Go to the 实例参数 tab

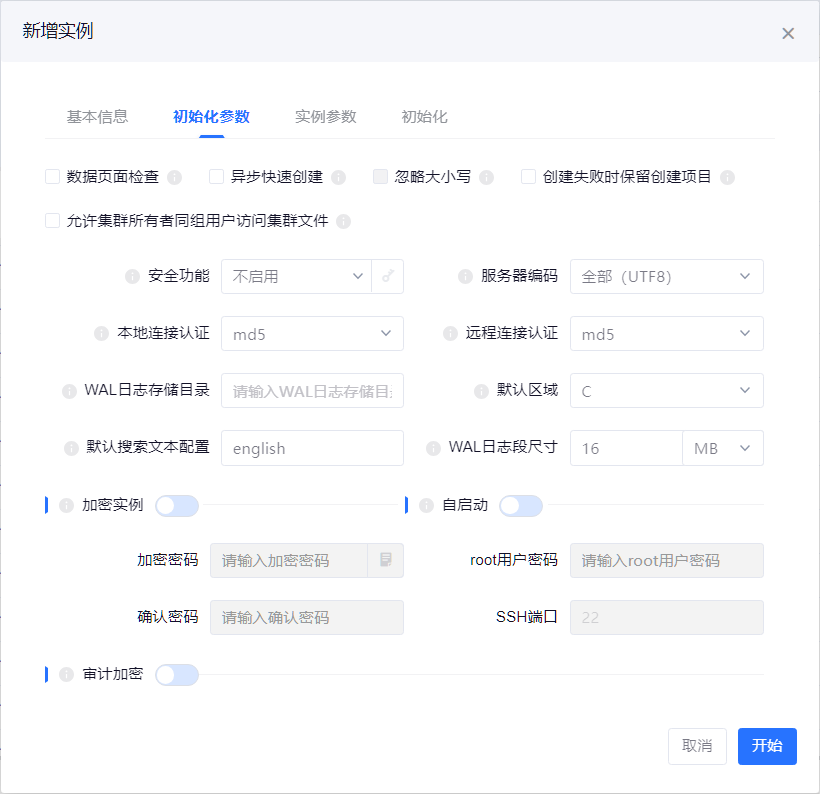coord(325,117)
